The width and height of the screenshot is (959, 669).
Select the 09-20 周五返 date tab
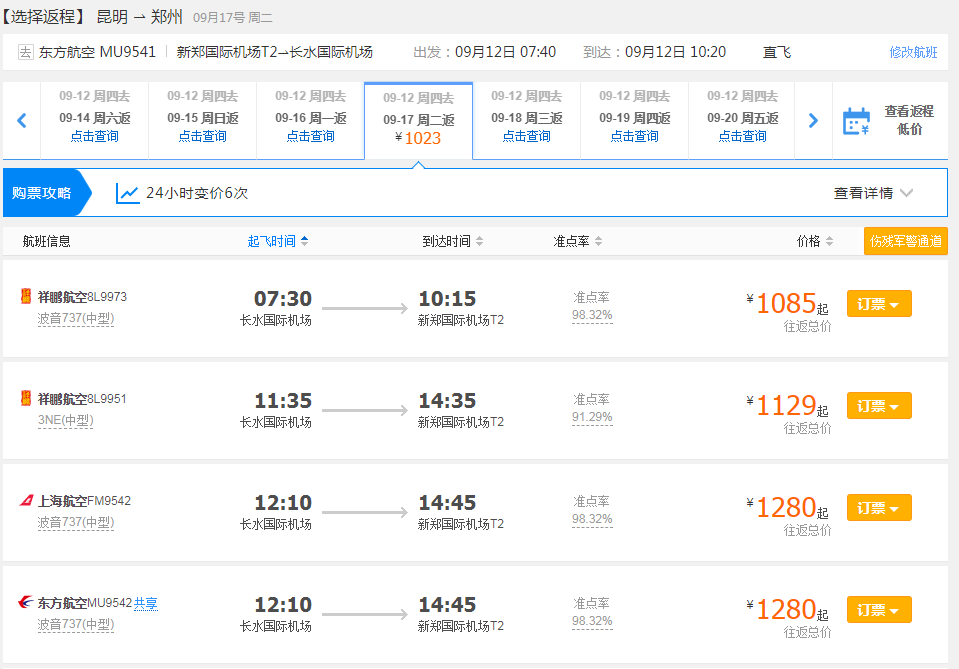[x=742, y=120]
